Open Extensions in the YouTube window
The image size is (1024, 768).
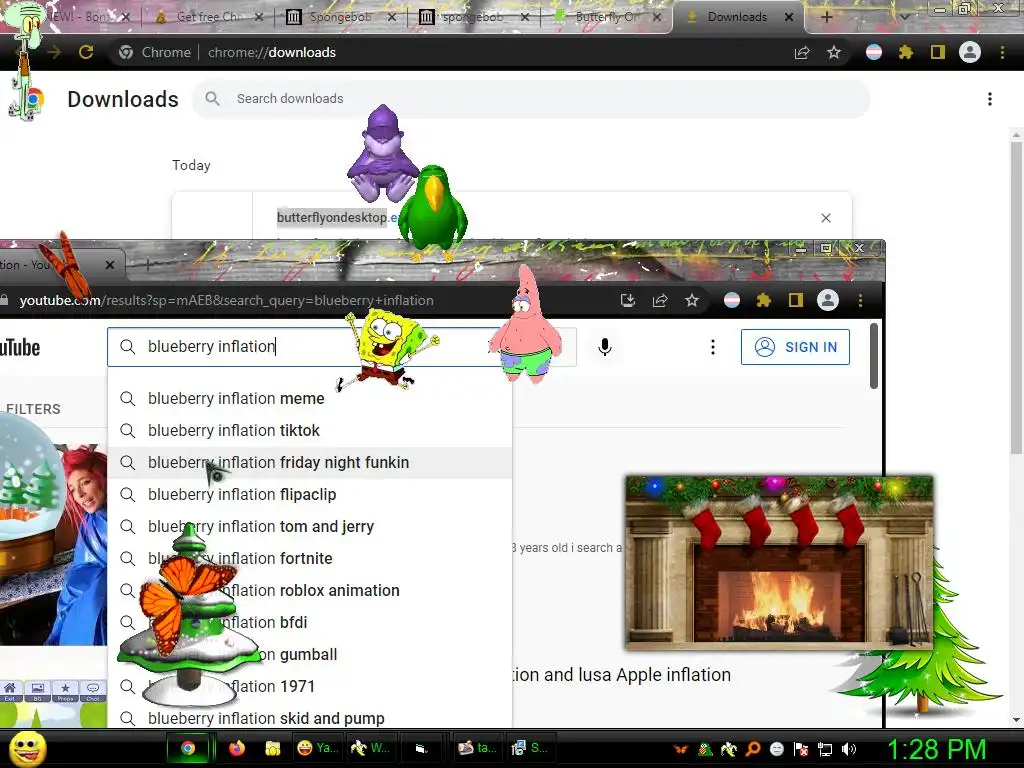click(x=763, y=300)
